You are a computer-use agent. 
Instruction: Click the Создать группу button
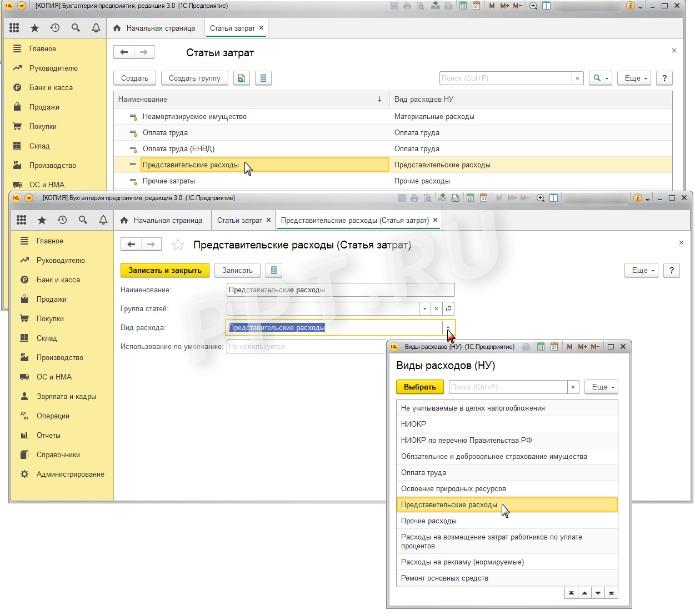point(194,78)
